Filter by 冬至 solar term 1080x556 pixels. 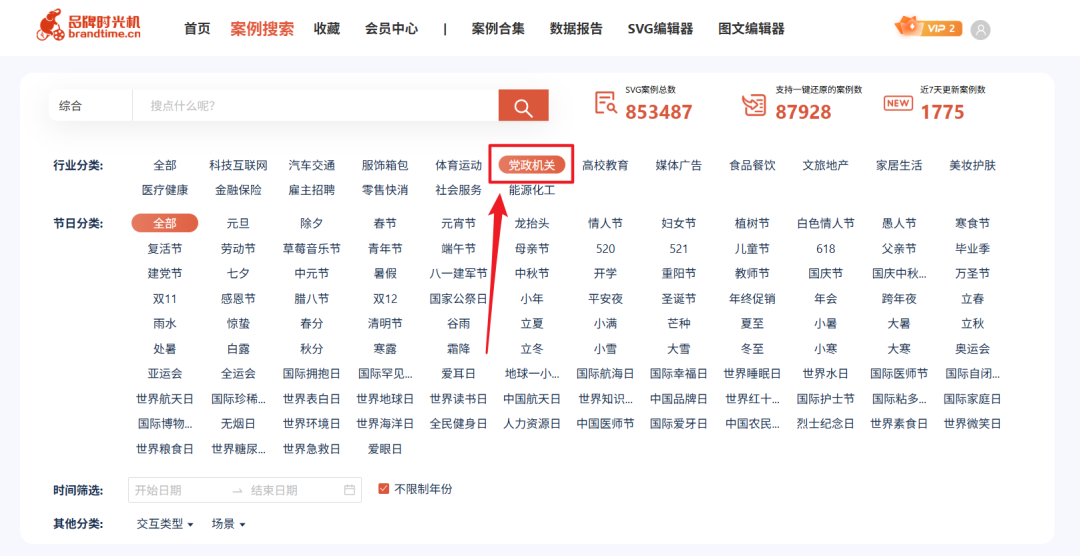coord(752,349)
